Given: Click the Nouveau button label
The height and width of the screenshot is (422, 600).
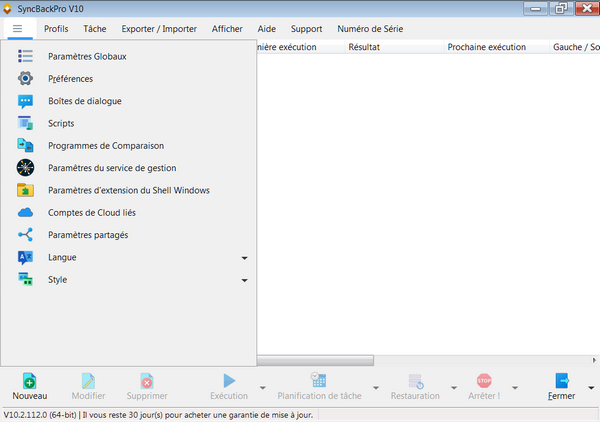Looking at the screenshot, I should pos(29,396).
